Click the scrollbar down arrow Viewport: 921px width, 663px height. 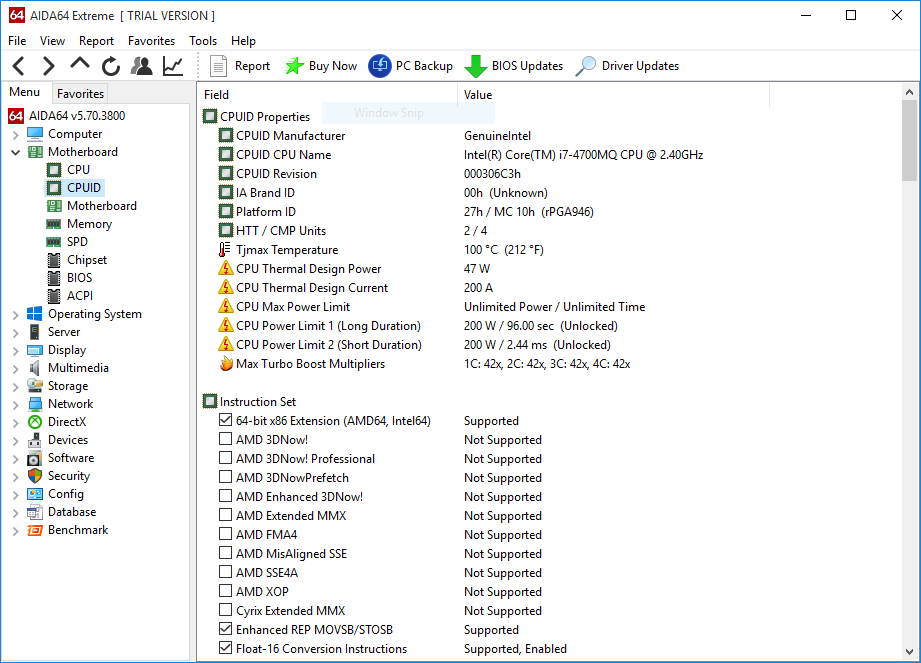point(909,652)
